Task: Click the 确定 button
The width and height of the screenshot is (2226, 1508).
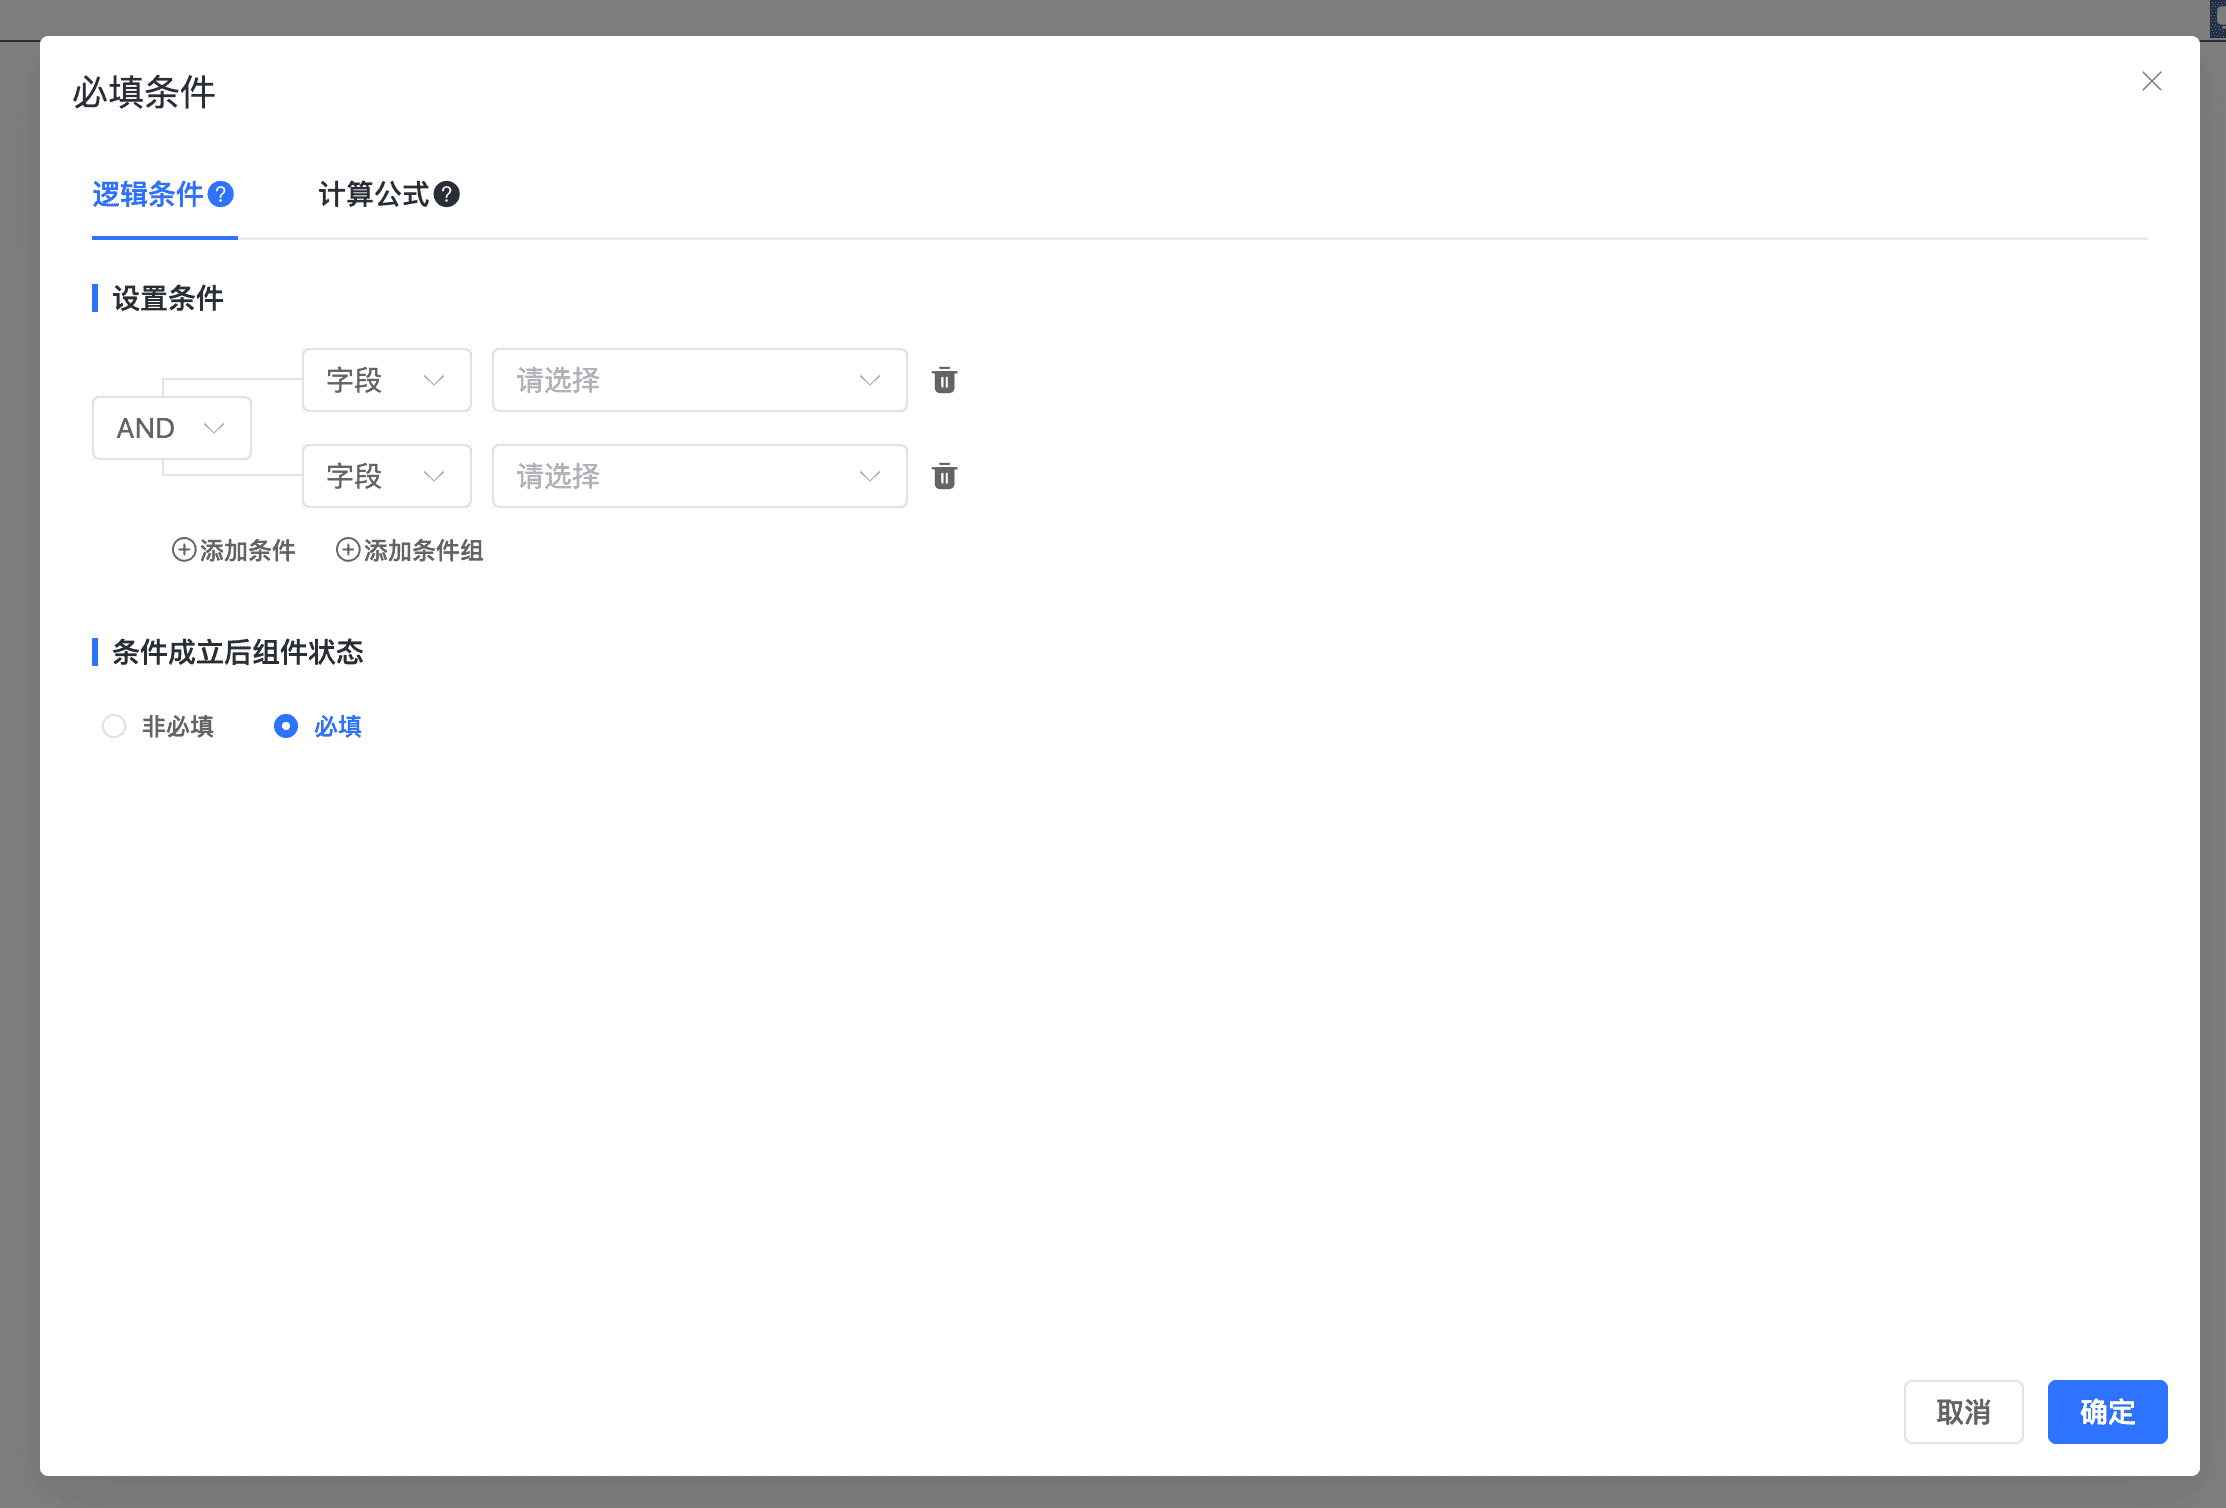Action: (2107, 1412)
